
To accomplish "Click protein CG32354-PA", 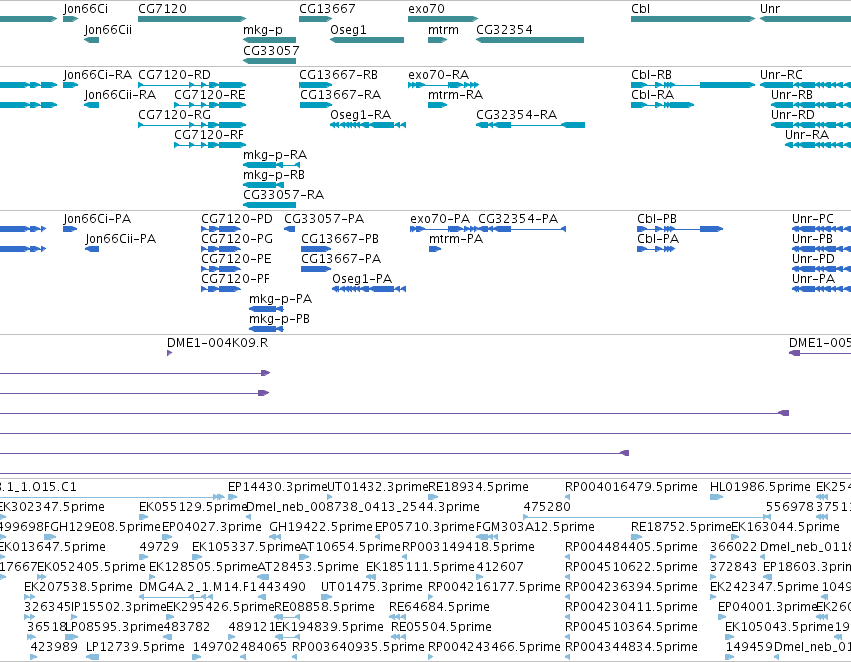I will tap(518, 219).
